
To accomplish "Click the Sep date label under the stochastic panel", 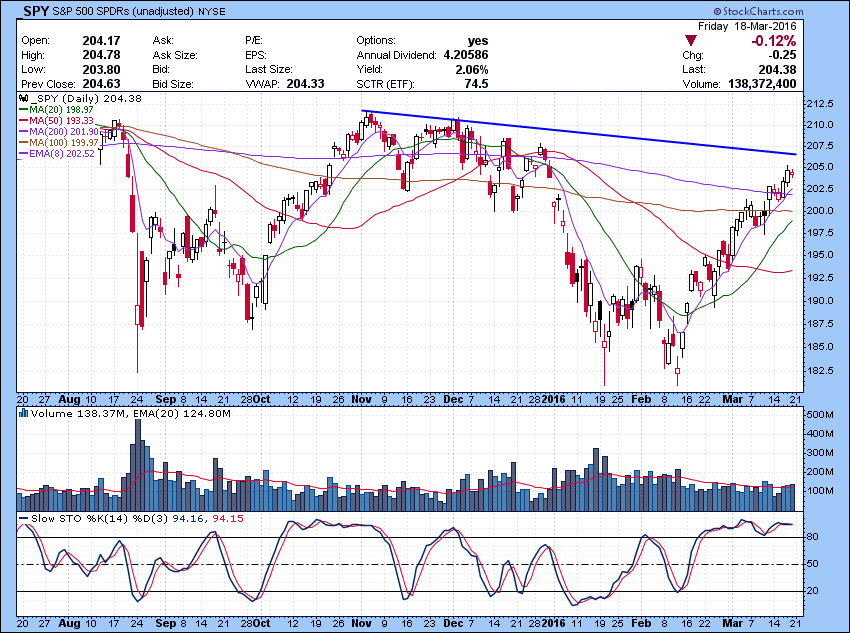I will [165, 623].
